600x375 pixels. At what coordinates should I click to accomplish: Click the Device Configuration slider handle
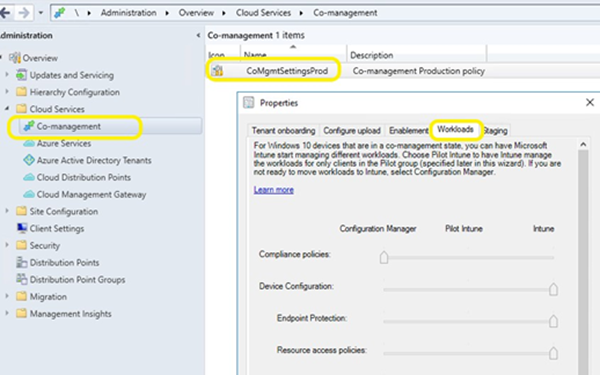pos(553,289)
